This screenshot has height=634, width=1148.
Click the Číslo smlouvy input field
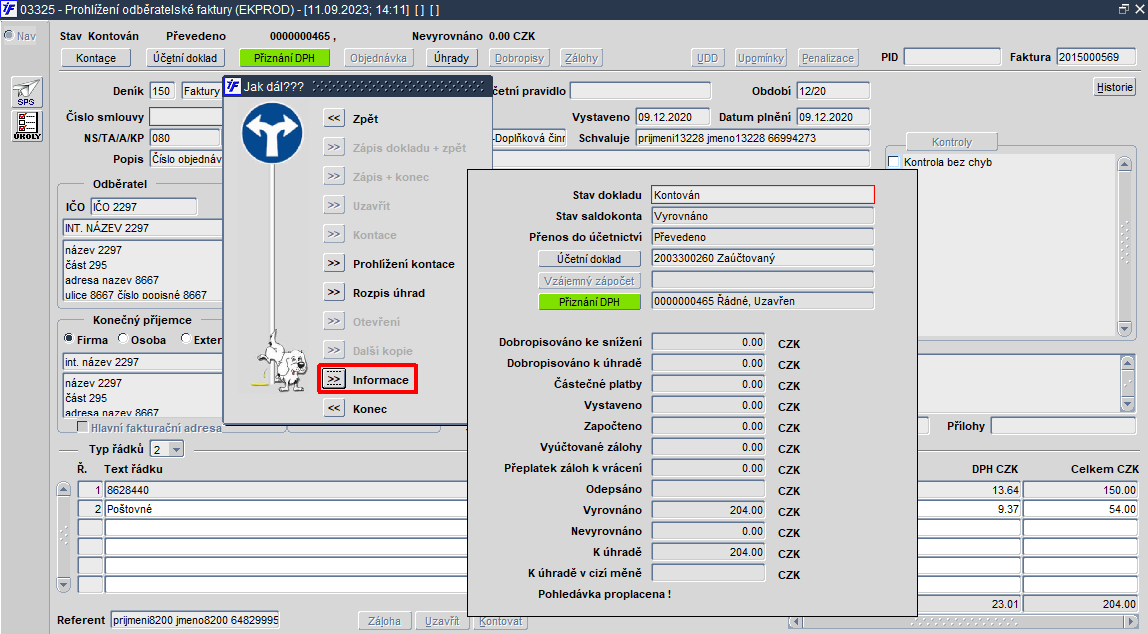(187, 117)
